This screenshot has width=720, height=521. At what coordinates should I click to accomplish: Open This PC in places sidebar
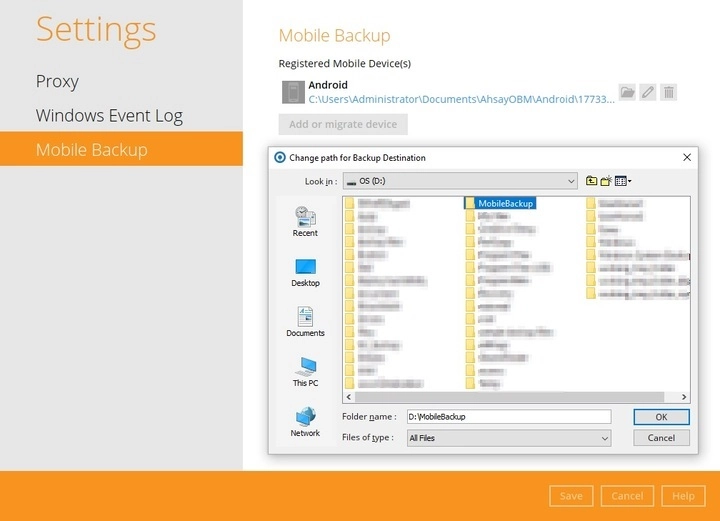point(305,371)
